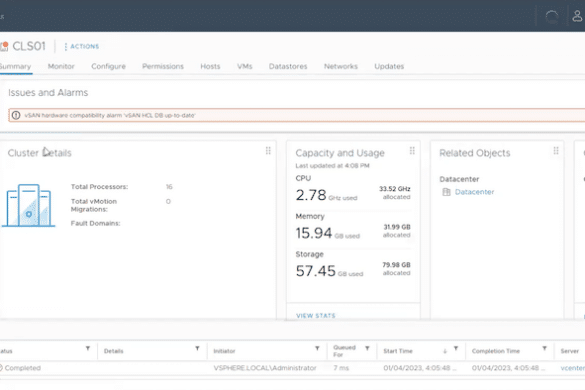Click the 15.94 GB used memory value

pos(328,233)
